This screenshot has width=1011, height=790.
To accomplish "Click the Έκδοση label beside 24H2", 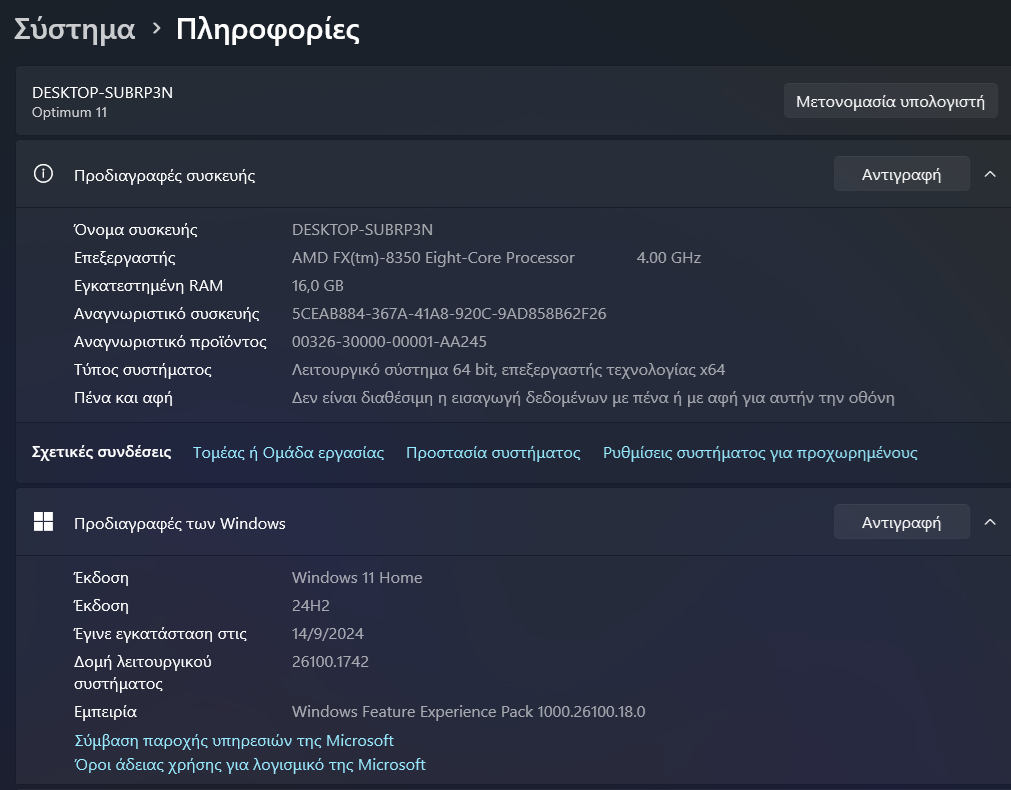I will point(101,606).
